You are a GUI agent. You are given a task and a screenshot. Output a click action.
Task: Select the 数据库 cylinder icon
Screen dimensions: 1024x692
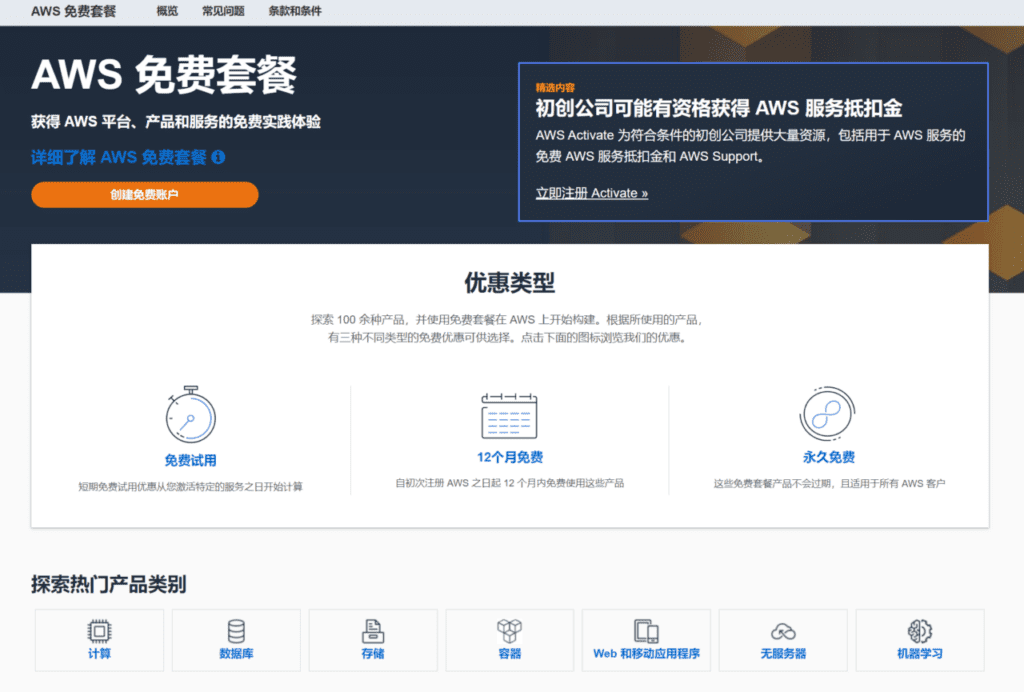[236, 631]
